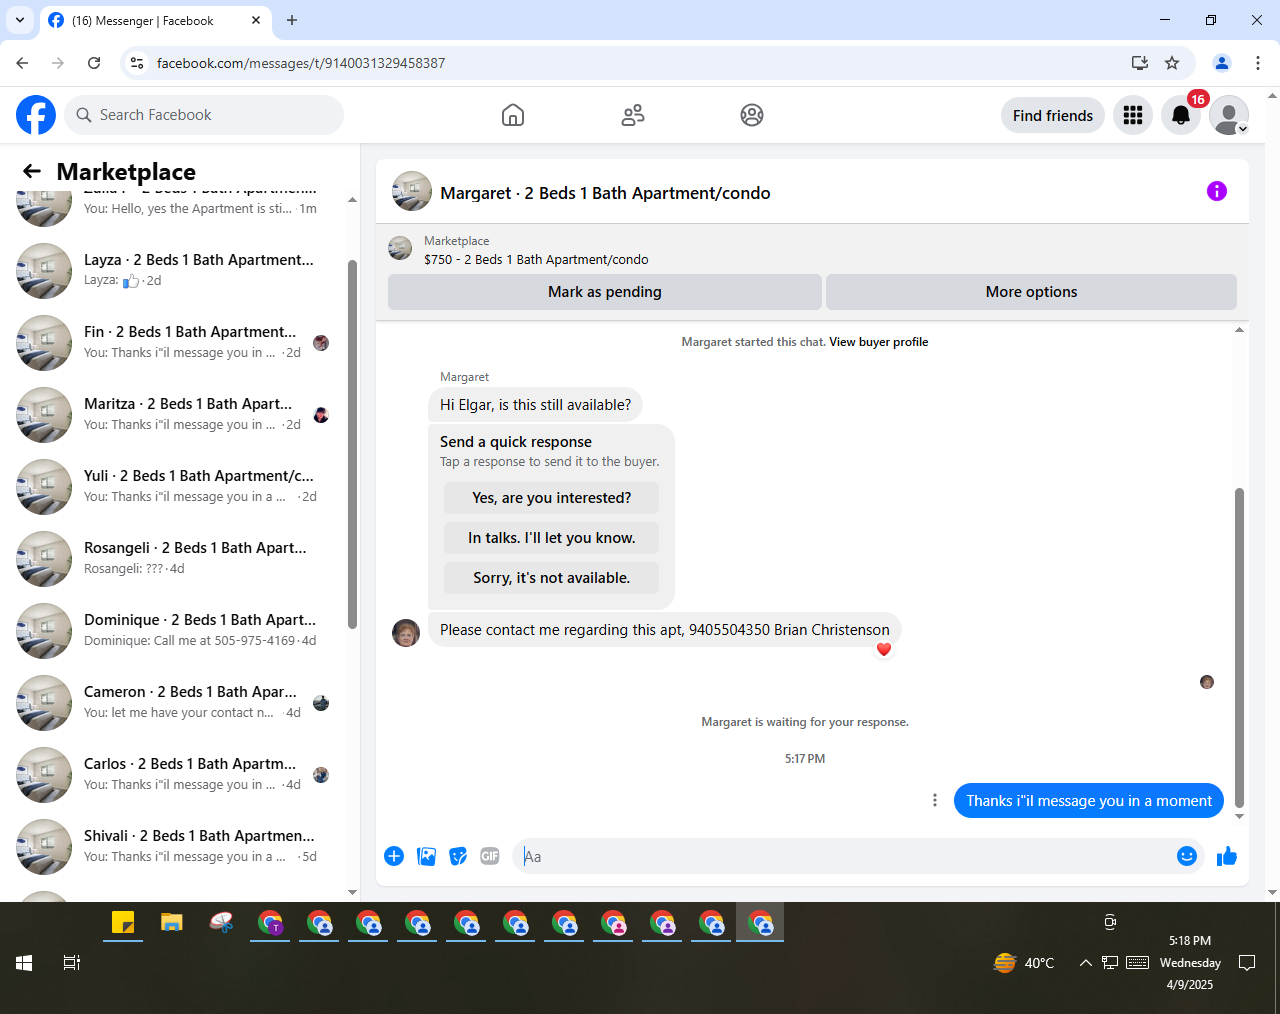Viewport: 1280px width, 1014px height.
Task: Open the Windows Start menu
Action: pyautogui.click(x=24, y=963)
